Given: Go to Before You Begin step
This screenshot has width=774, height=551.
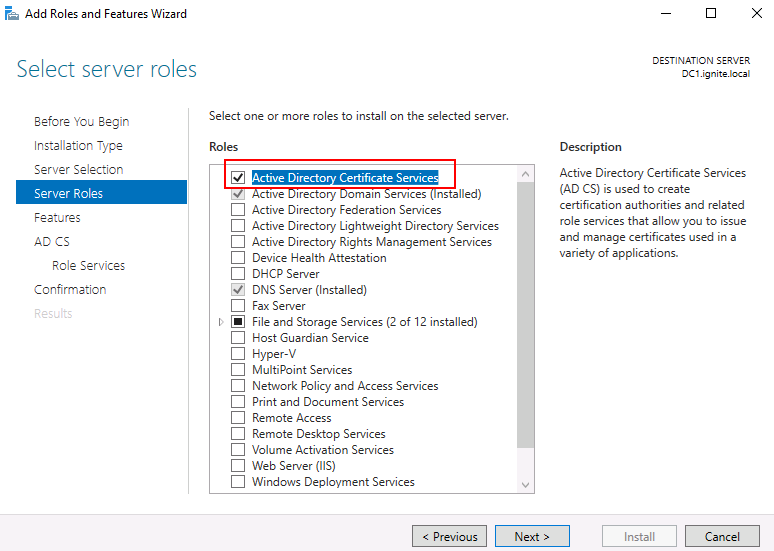Looking at the screenshot, I should pyautogui.click(x=81, y=121).
